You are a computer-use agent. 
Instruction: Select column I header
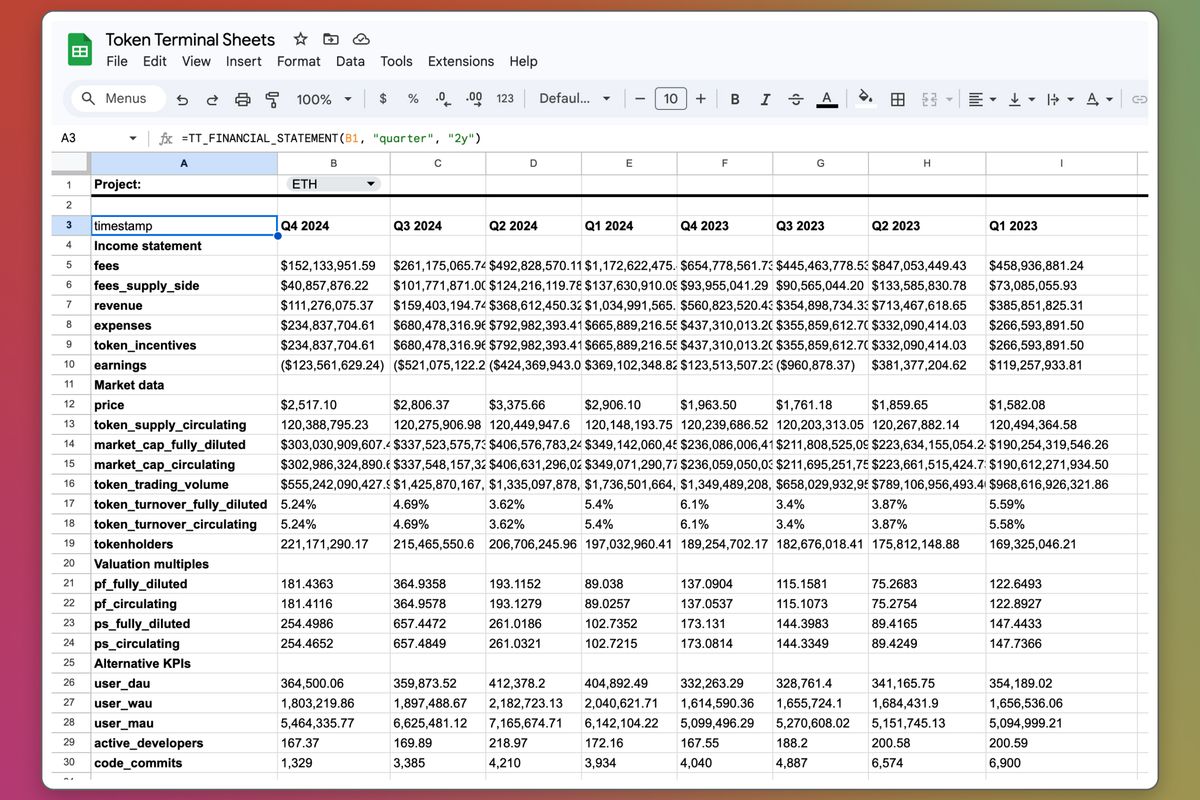point(1061,163)
